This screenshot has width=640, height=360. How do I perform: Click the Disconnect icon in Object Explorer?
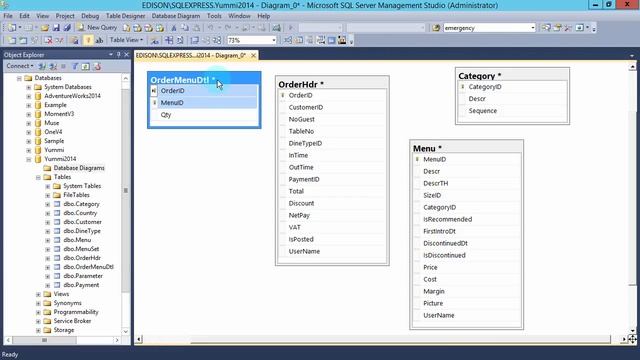(53, 66)
